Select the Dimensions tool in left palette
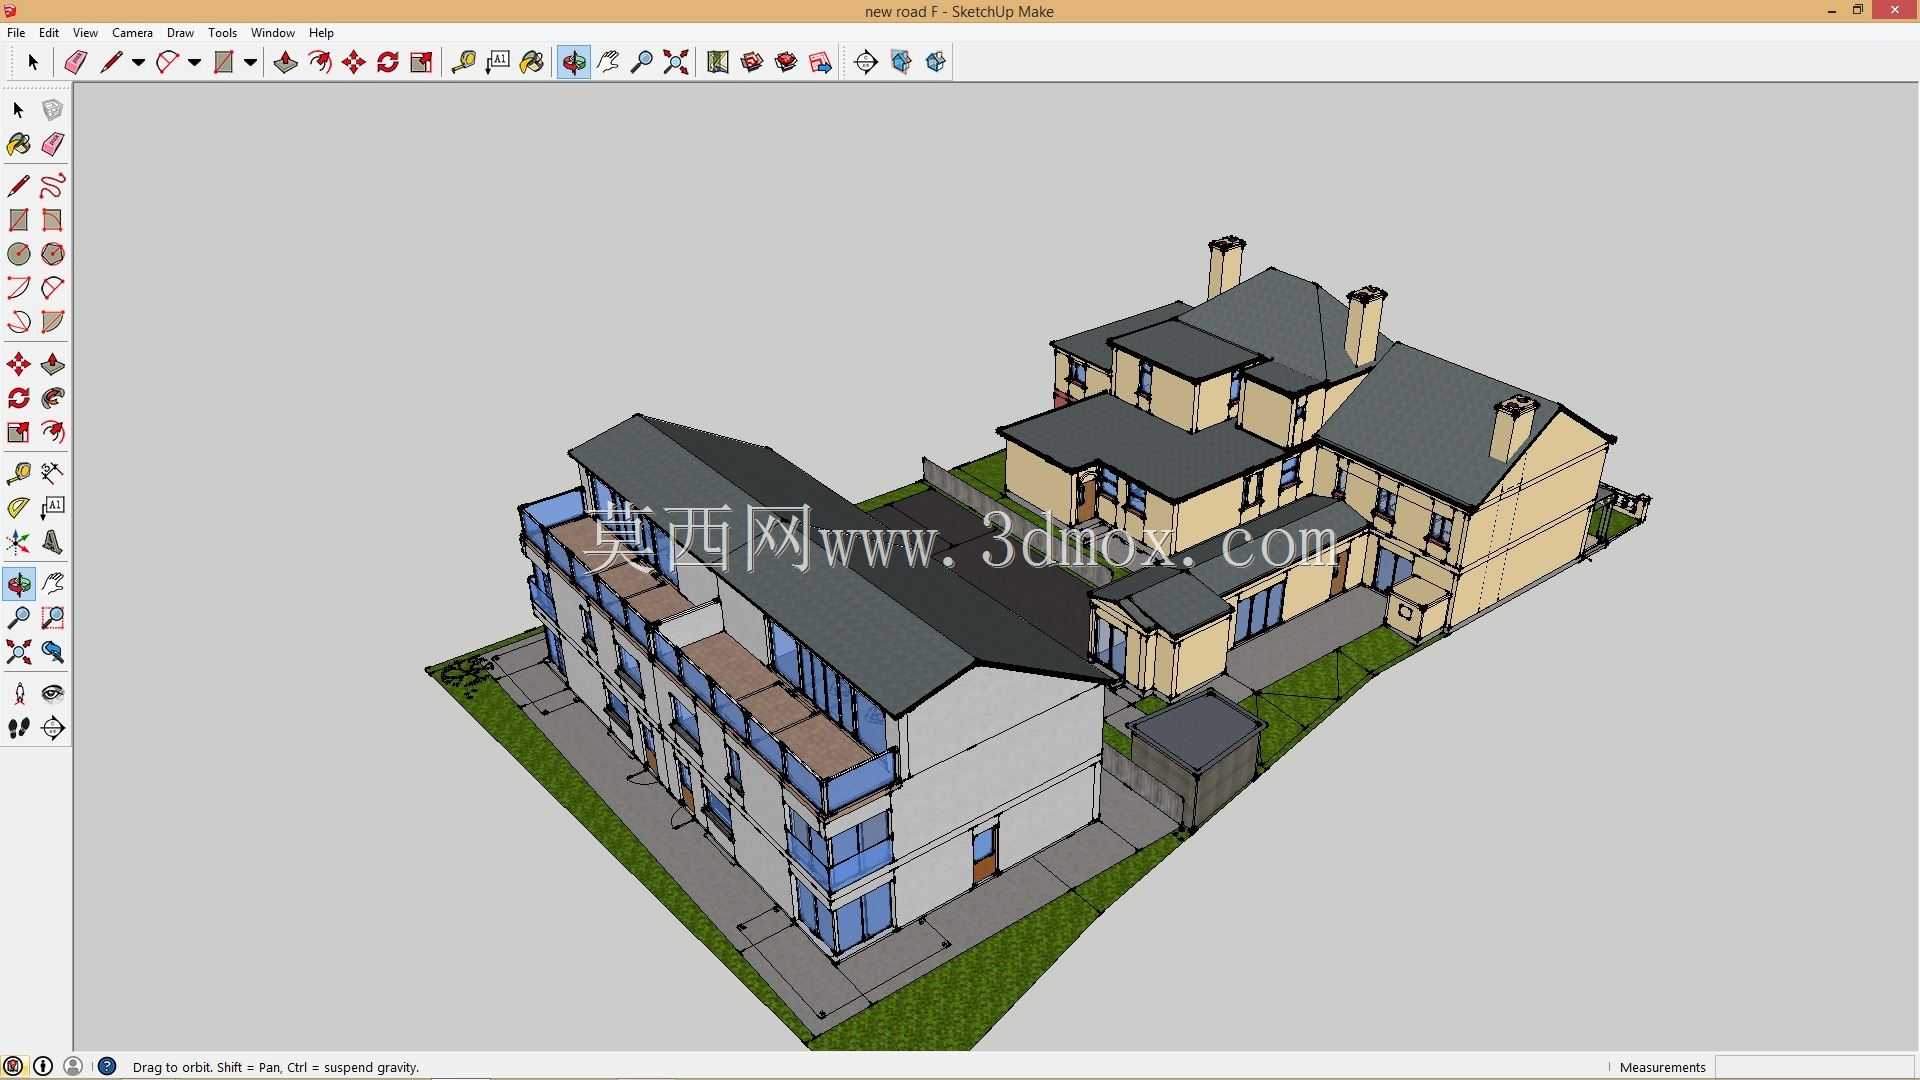The image size is (1920, 1080). point(53,472)
